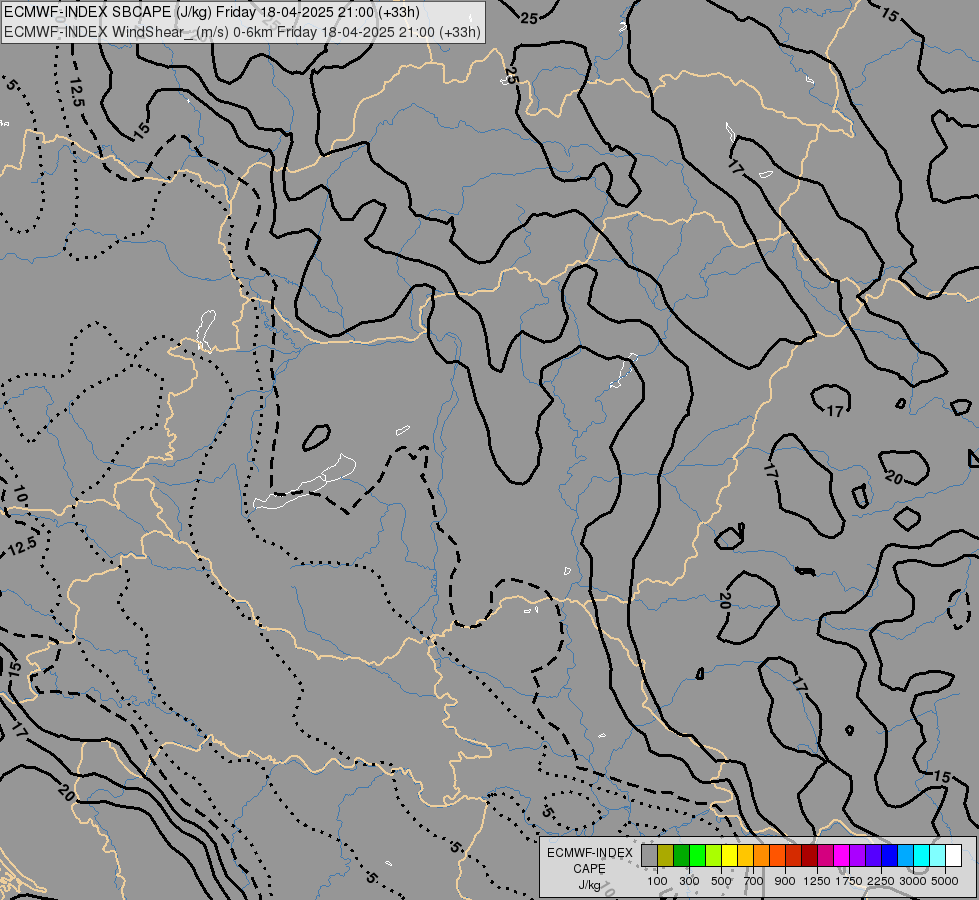Screen dimensions: 979x900
Task: Click the SBCAPE title line
Action: point(212,12)
